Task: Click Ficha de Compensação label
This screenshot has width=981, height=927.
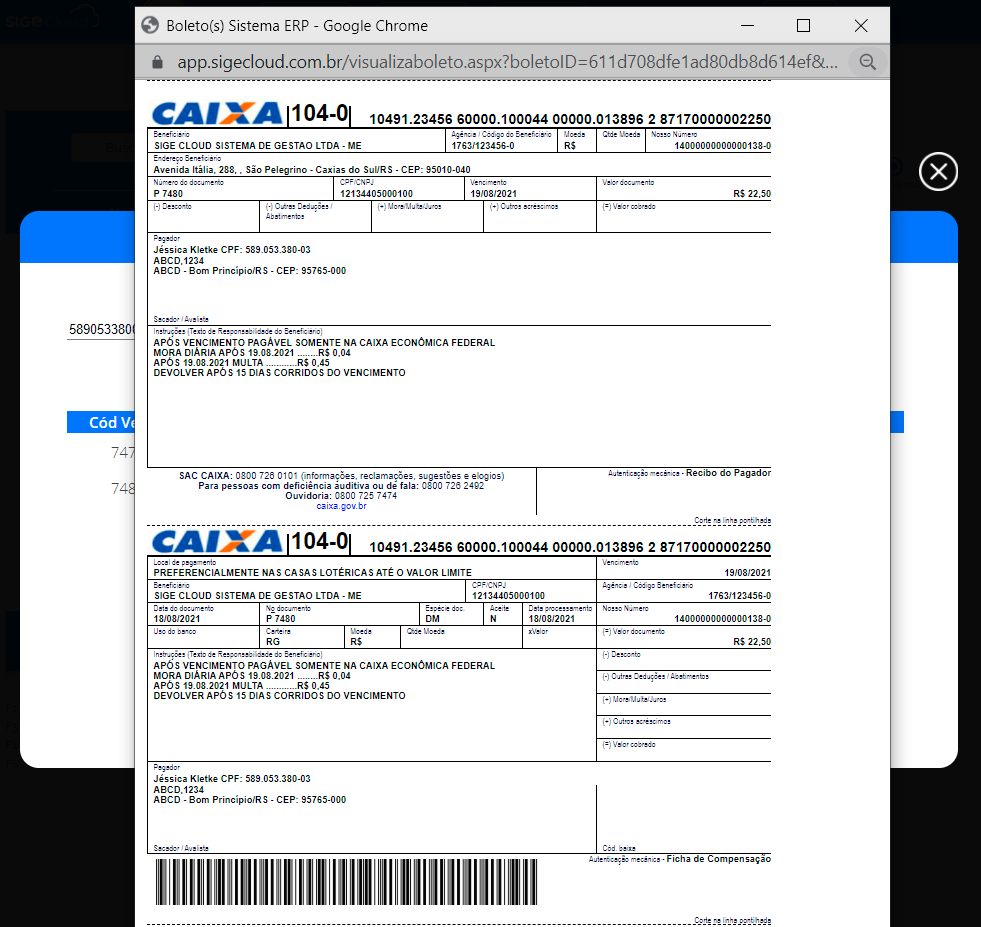Action: coord(718,859)
